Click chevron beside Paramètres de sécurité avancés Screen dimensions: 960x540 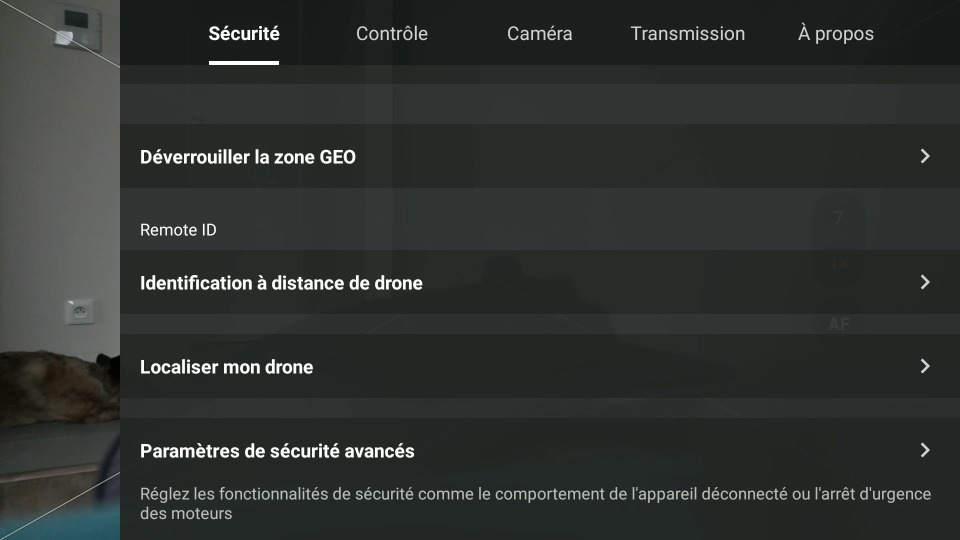pos(925,450)
